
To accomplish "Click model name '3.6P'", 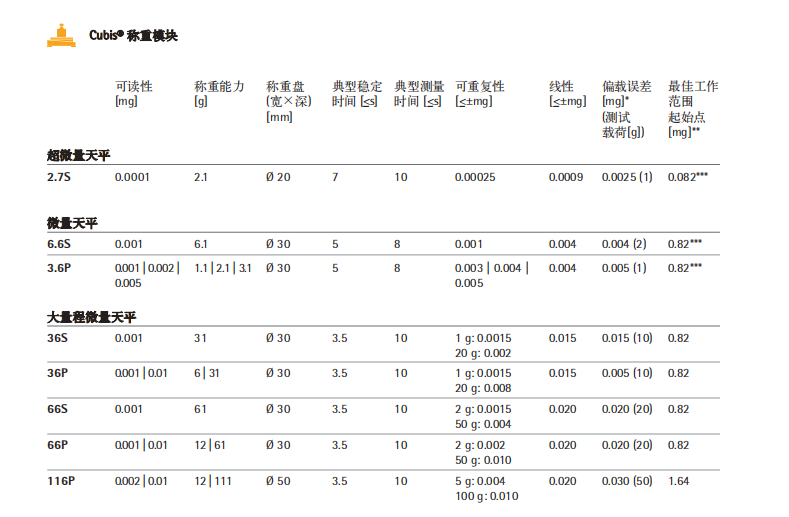I will 59,268.
